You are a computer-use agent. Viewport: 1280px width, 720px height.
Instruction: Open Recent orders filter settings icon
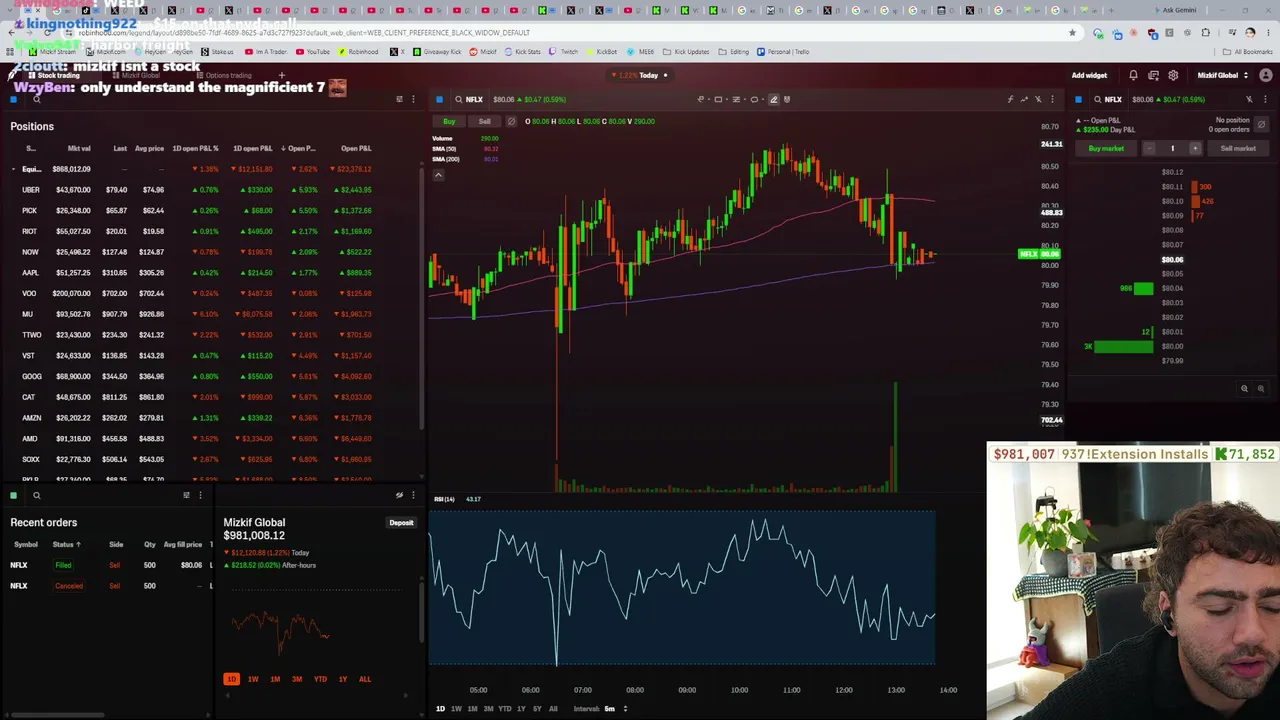point(186,495)
